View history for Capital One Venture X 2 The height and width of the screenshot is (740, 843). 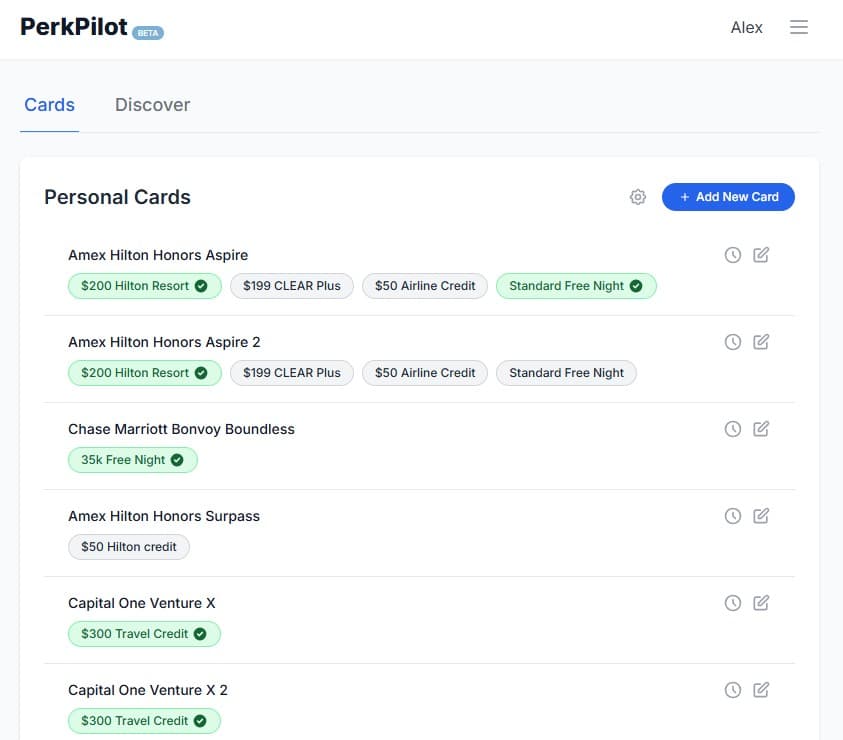click(733, 689)
